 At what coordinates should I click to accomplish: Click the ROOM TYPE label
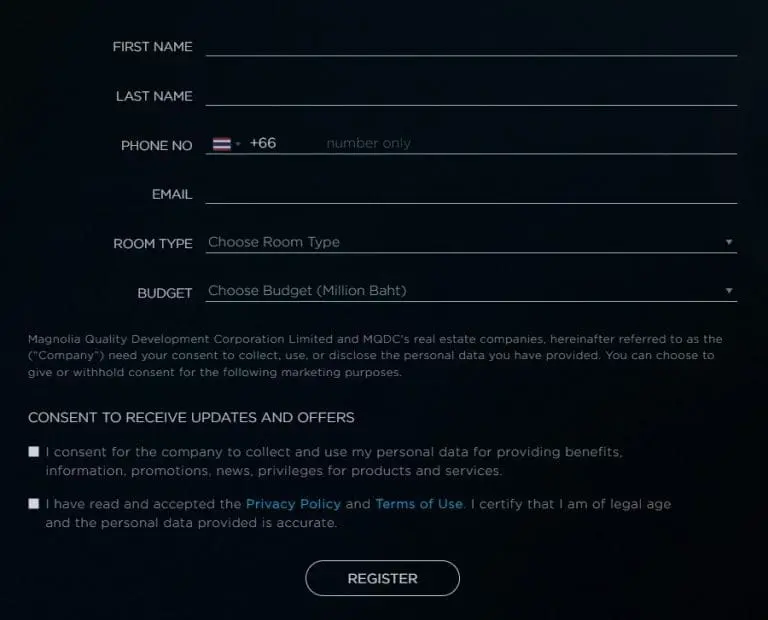click(153, 243)
